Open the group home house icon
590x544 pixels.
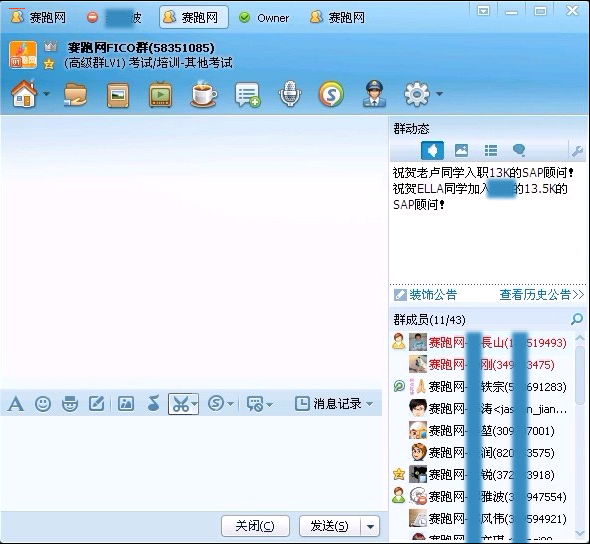24,93
